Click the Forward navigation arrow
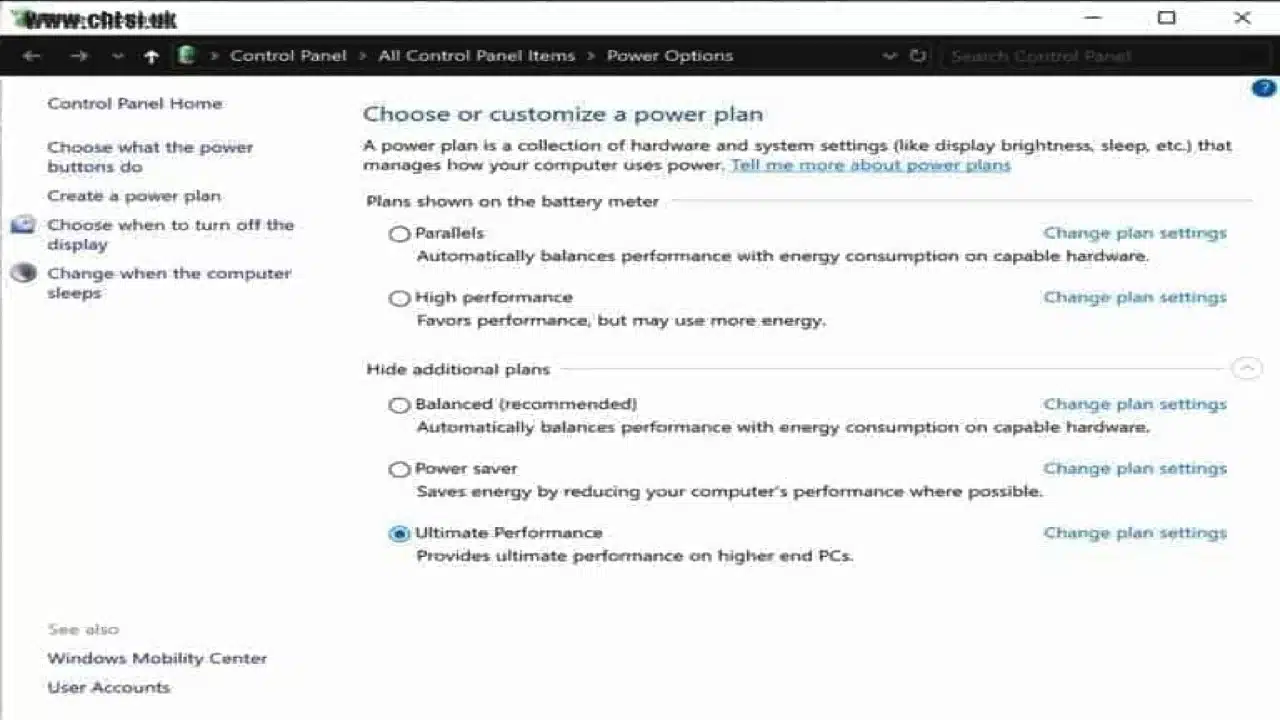 click(x=78, y=56)
